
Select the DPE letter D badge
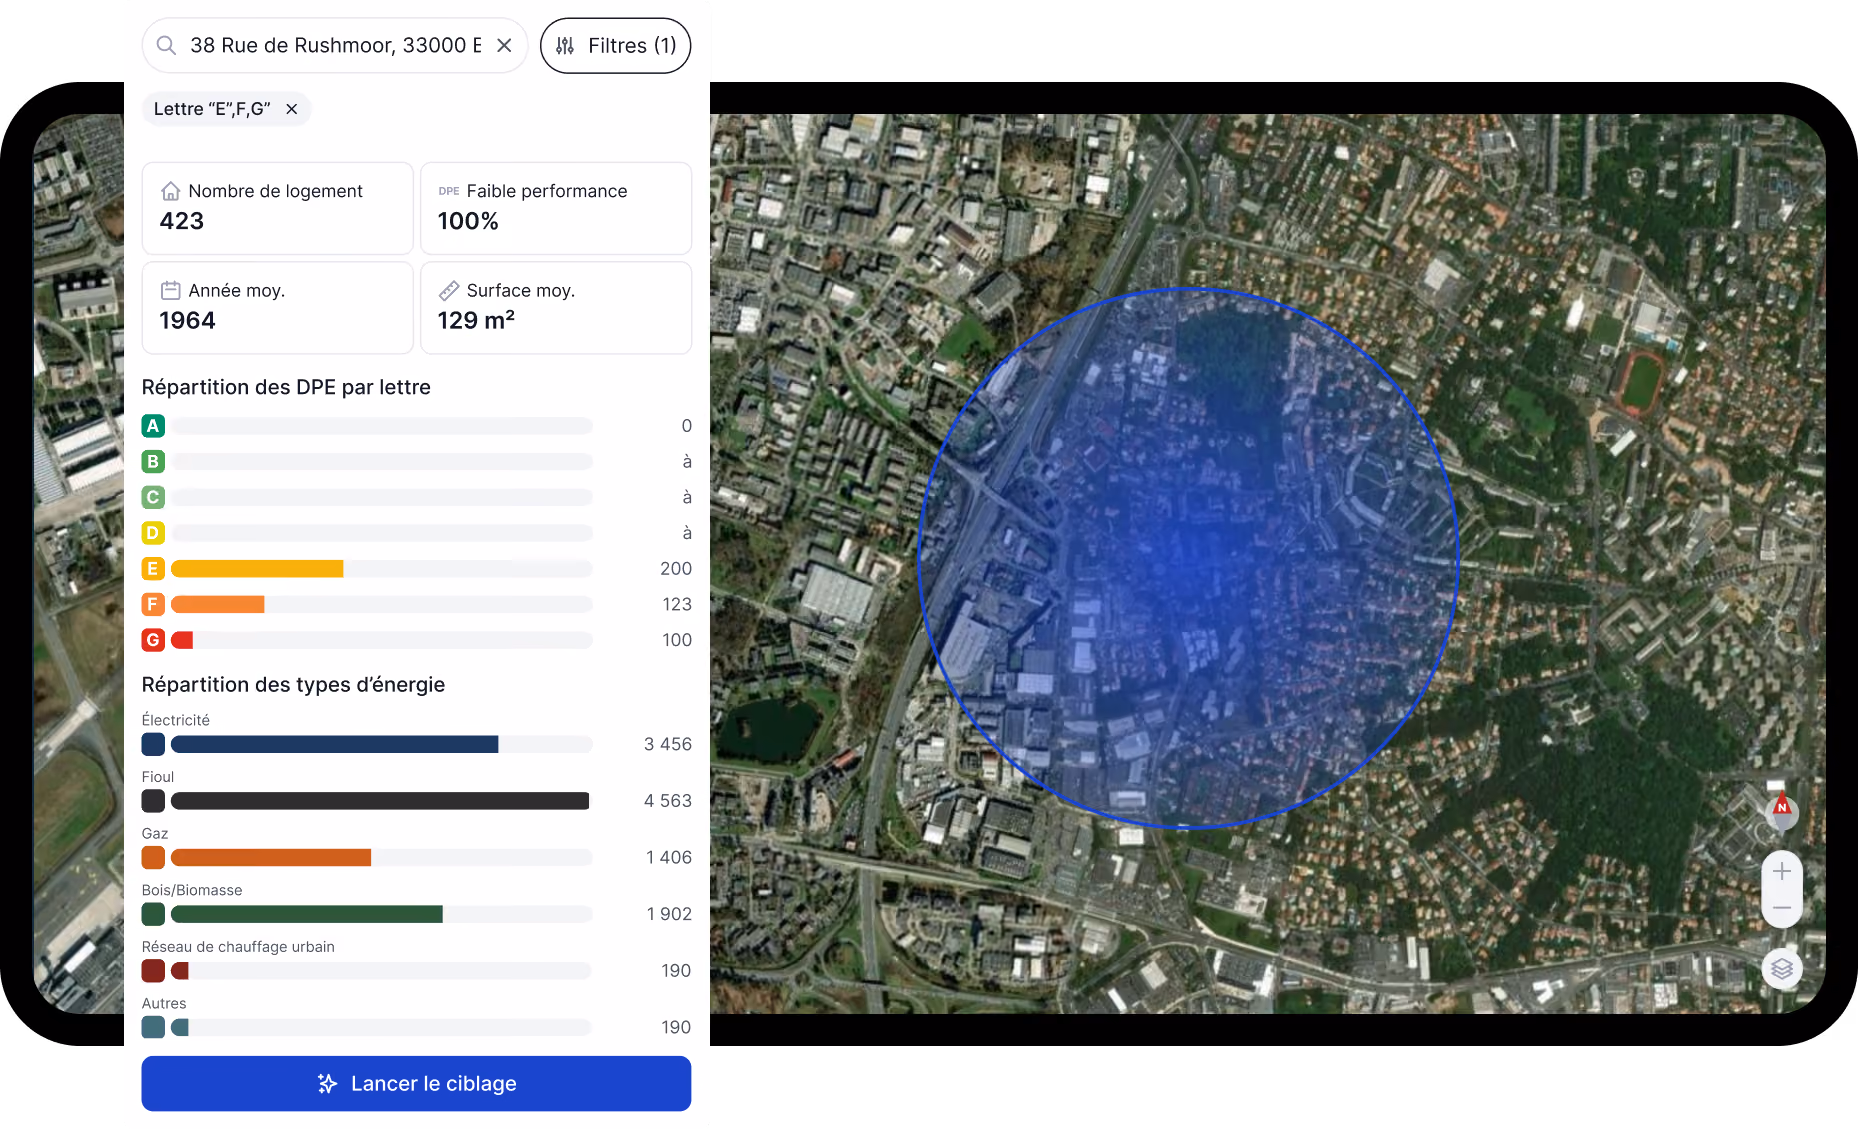[x=153, y=533]
